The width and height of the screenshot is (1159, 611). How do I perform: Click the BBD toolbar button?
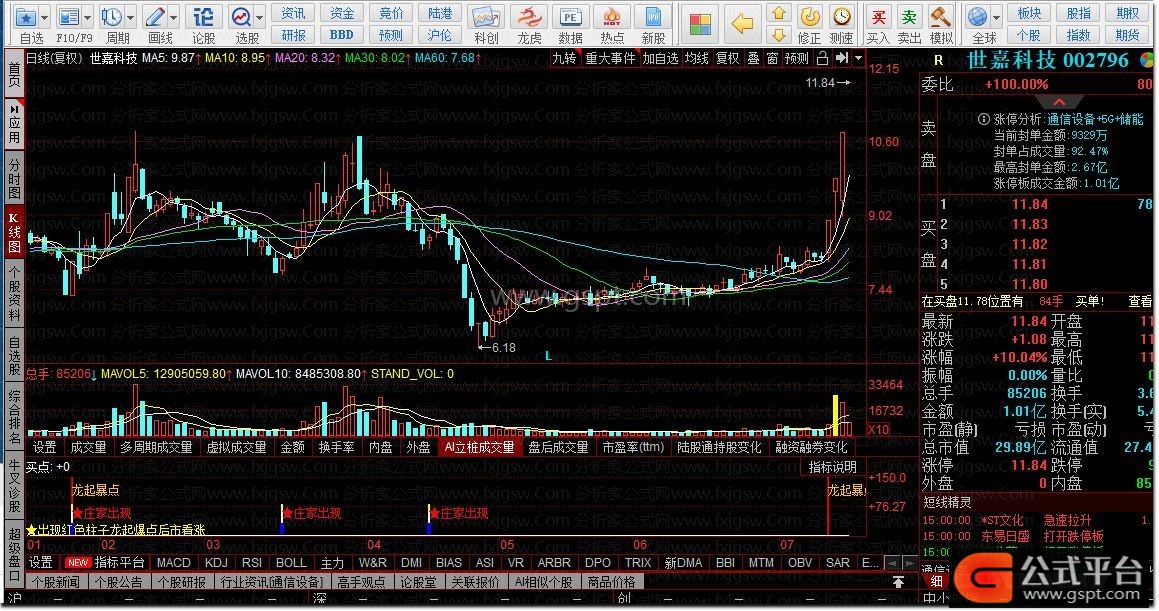[x=341, y=35]
